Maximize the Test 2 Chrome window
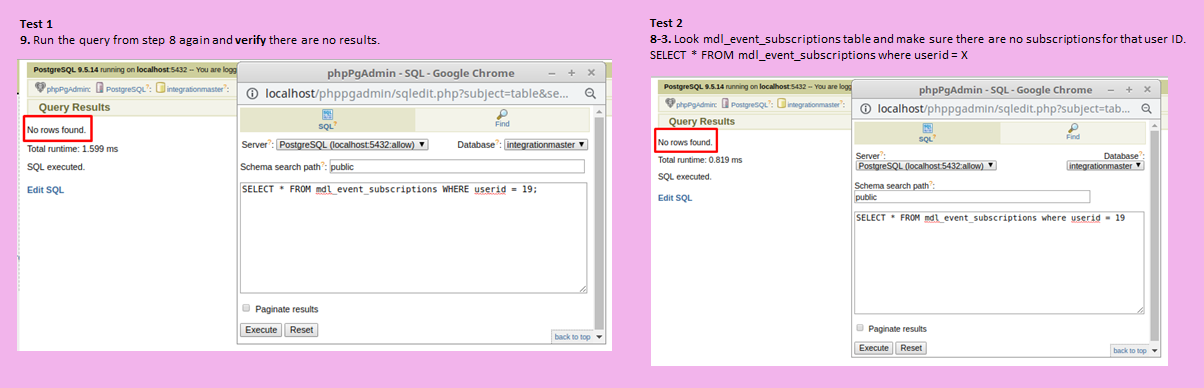The width and height of the screenshot is (1204, 388). click(x=1128, y=90)
